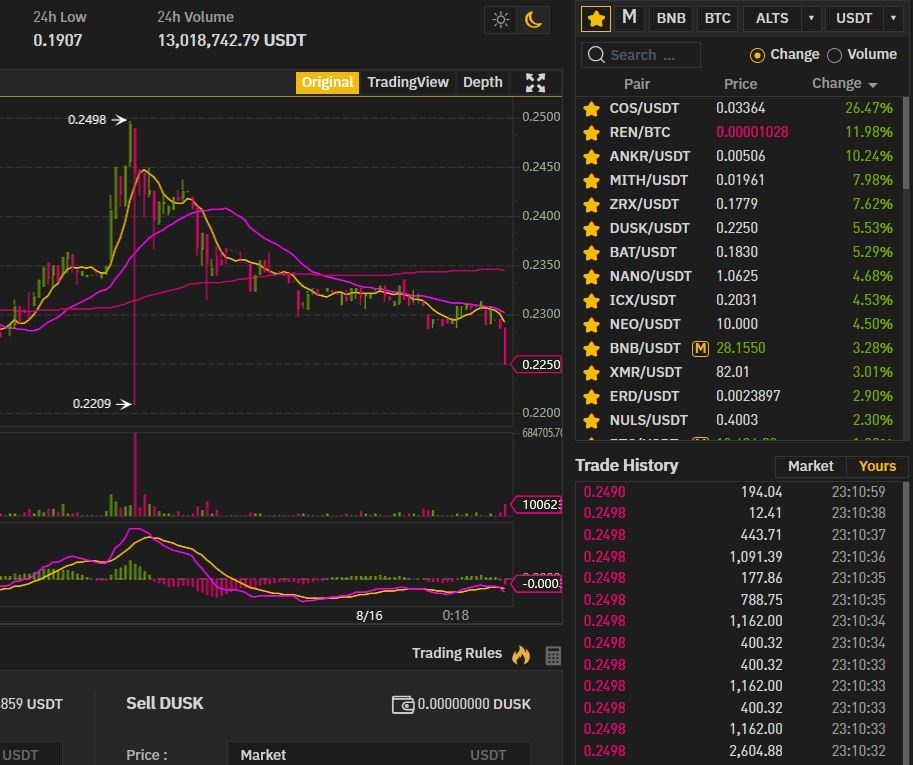Click the market Search field
Image resolution: width=913 pixels, height=765 pixels.
[641, 55]
